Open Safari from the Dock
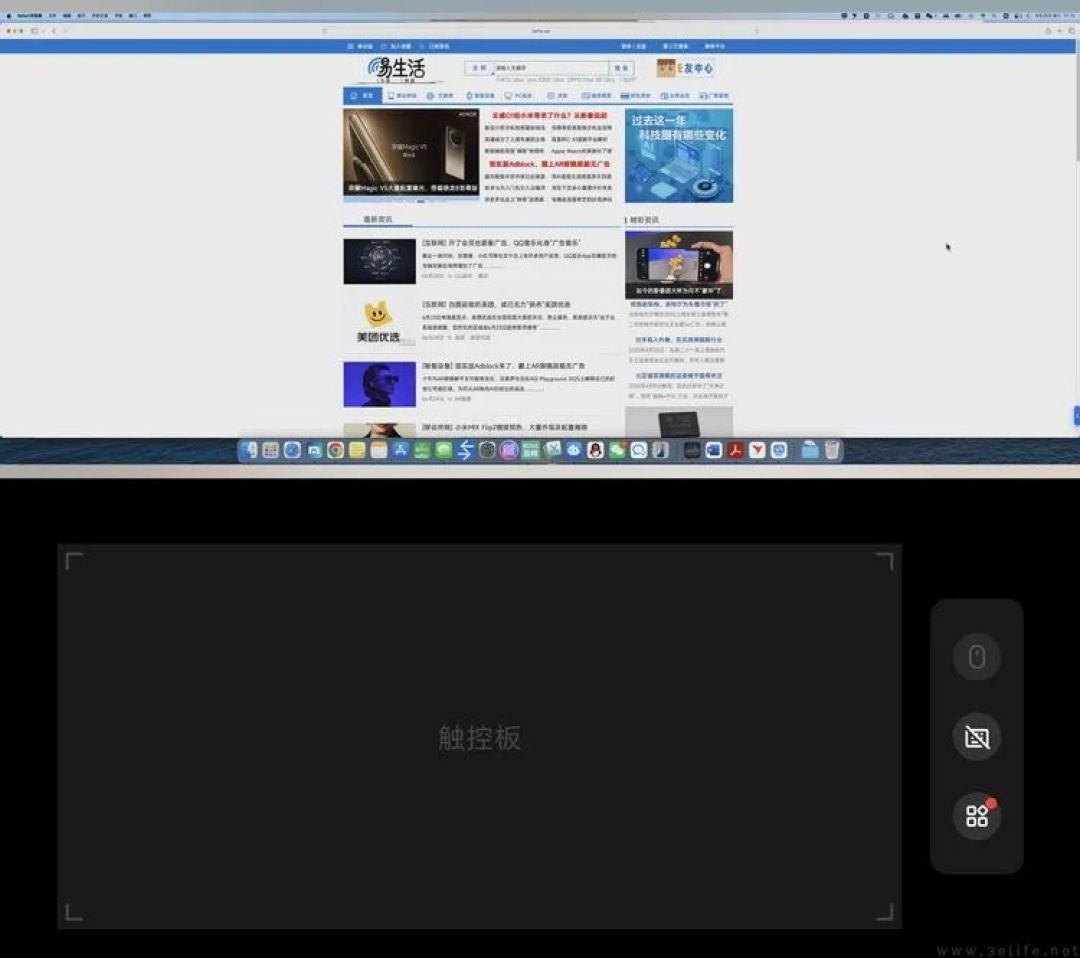This screenshot has height=958, width=1080. pos(292,450)
